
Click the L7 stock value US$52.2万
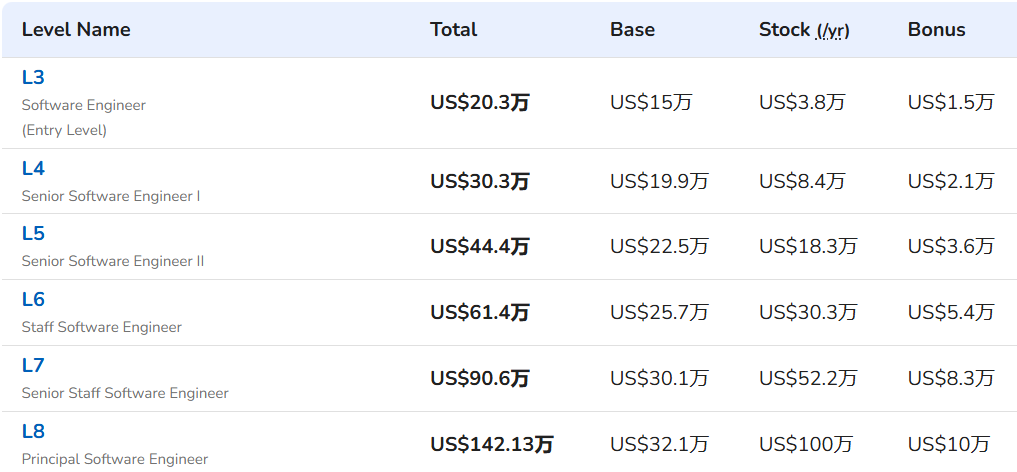808,377
